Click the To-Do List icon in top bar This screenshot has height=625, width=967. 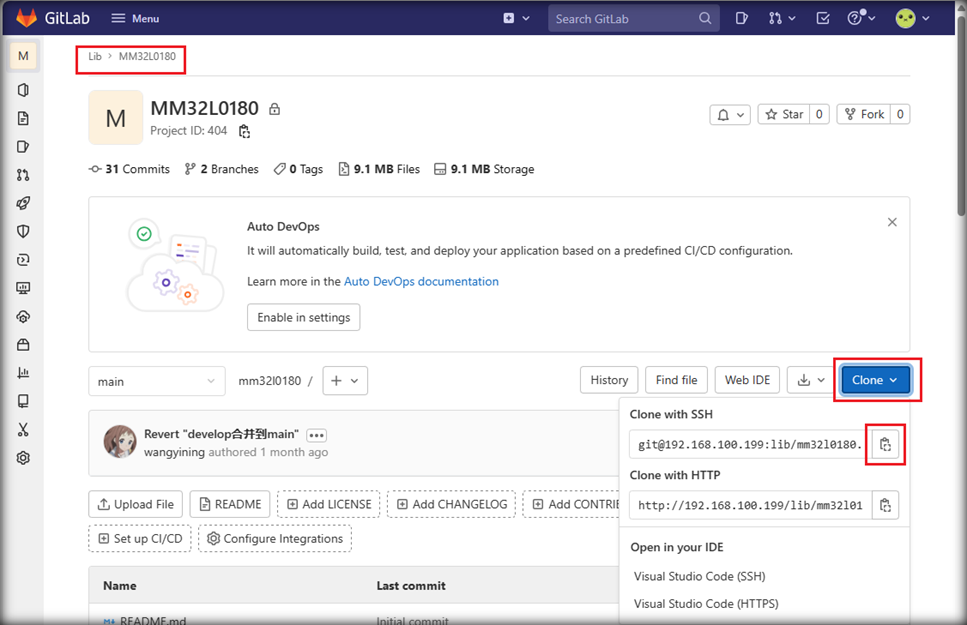click(822, 18)
